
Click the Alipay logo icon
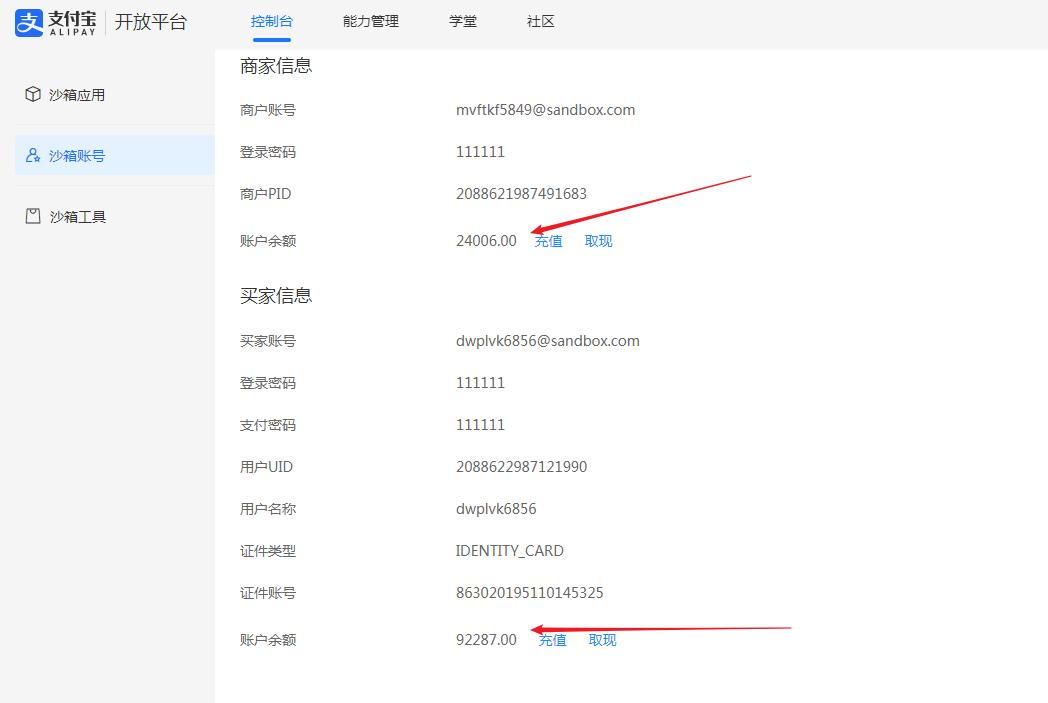[27, 23]
